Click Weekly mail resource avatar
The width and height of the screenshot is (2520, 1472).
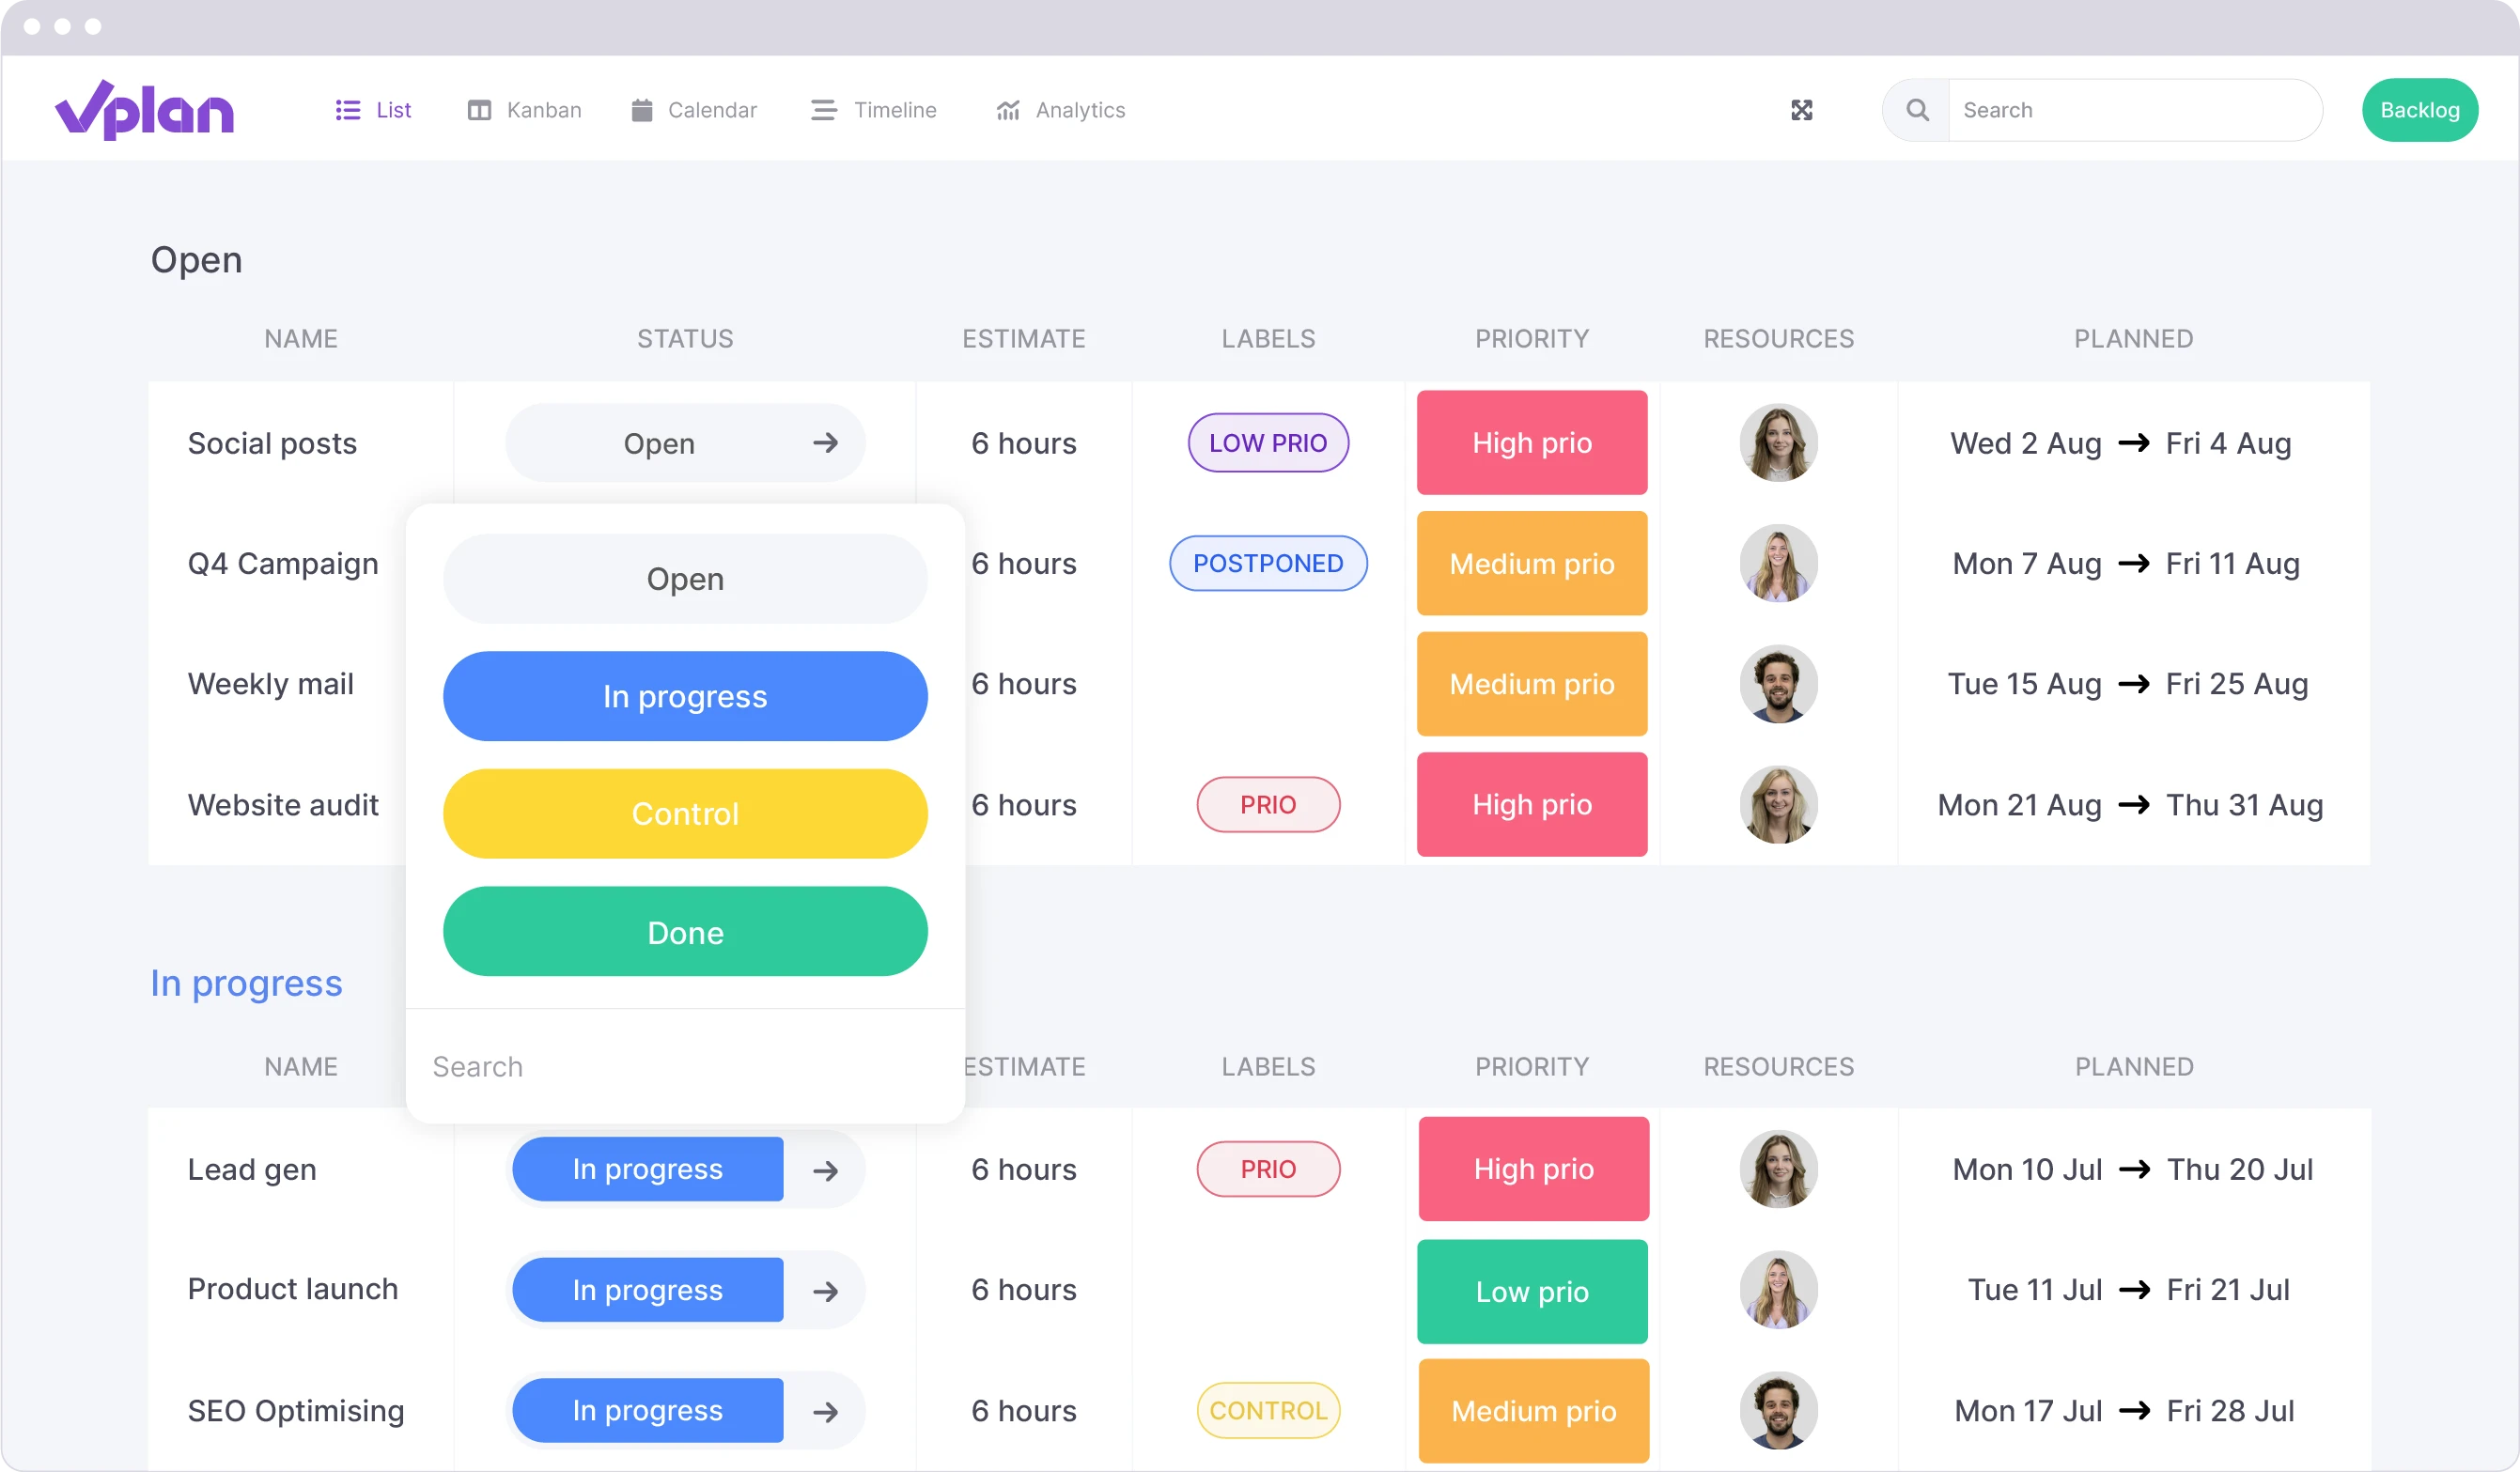[1775, 684]
